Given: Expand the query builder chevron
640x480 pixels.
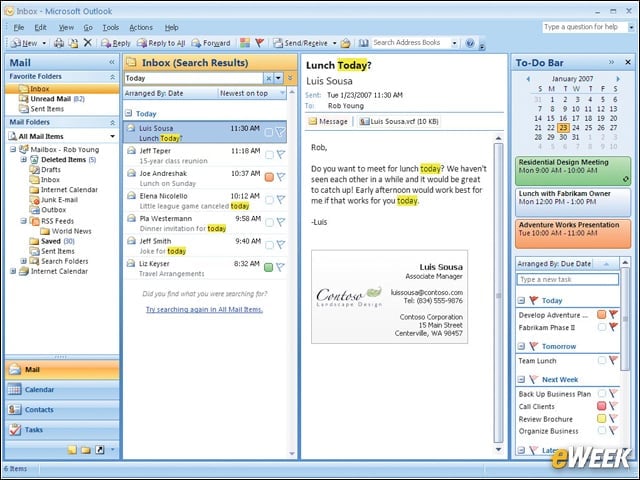Looking at the screenshot, I should tap(290, 78).
